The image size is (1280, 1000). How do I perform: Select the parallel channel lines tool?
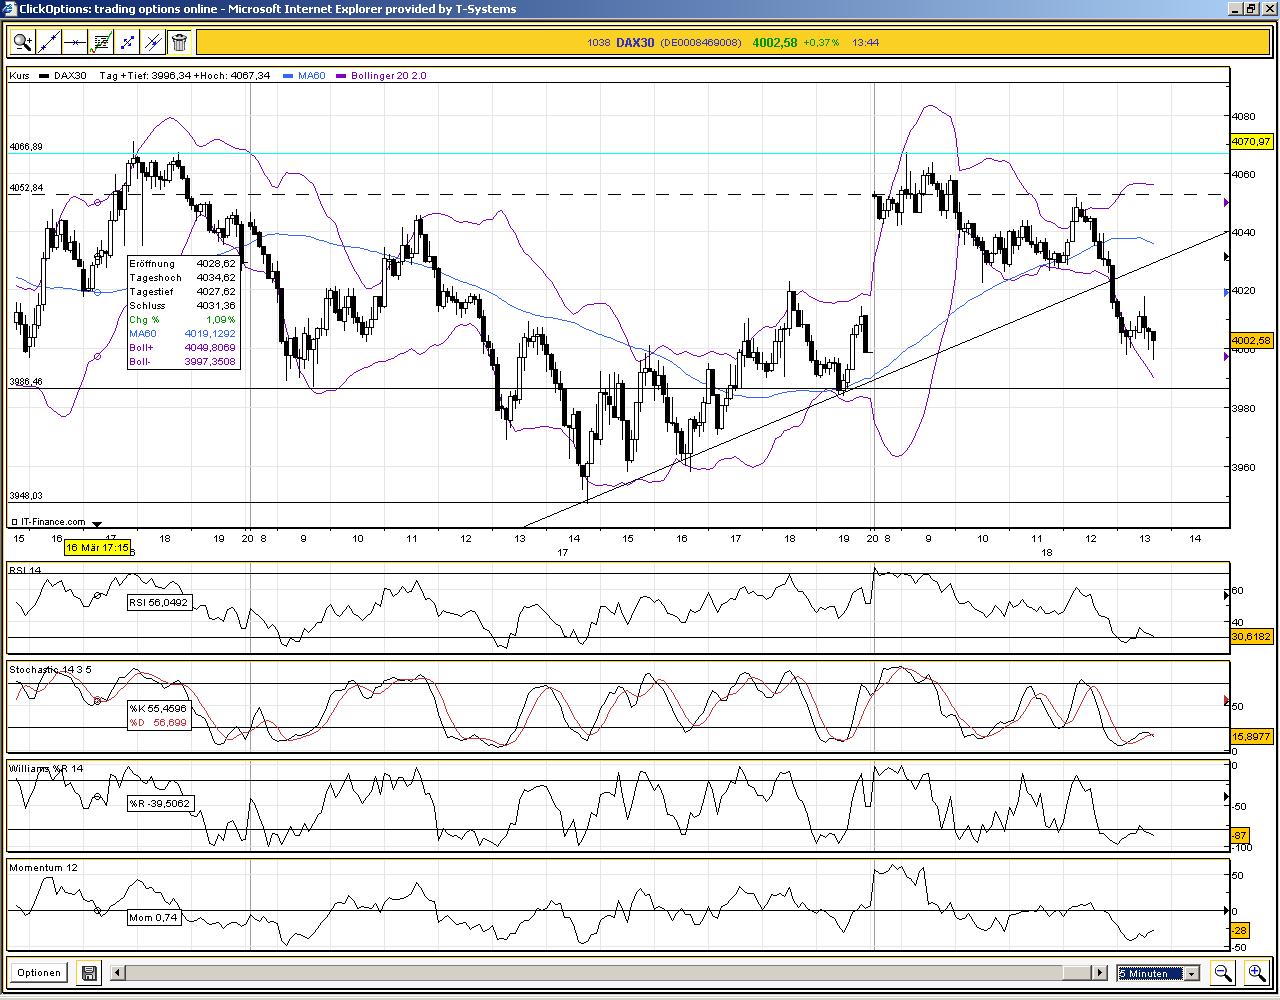pyautogui.click(x=153, y=42)
